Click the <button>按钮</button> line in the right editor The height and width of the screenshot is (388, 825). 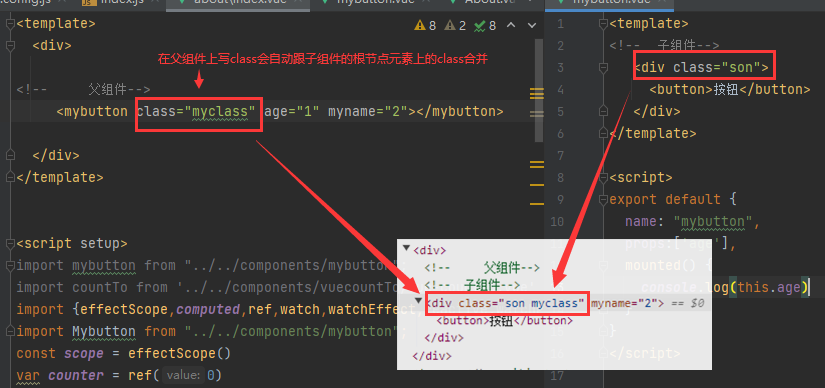(730, 89)
